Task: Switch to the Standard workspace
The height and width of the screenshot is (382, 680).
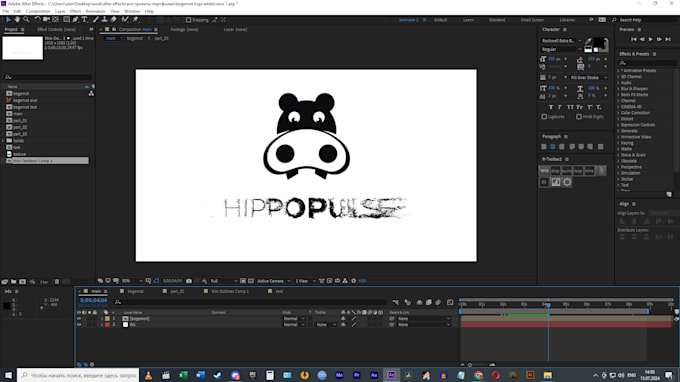Action: coord(497,20)
